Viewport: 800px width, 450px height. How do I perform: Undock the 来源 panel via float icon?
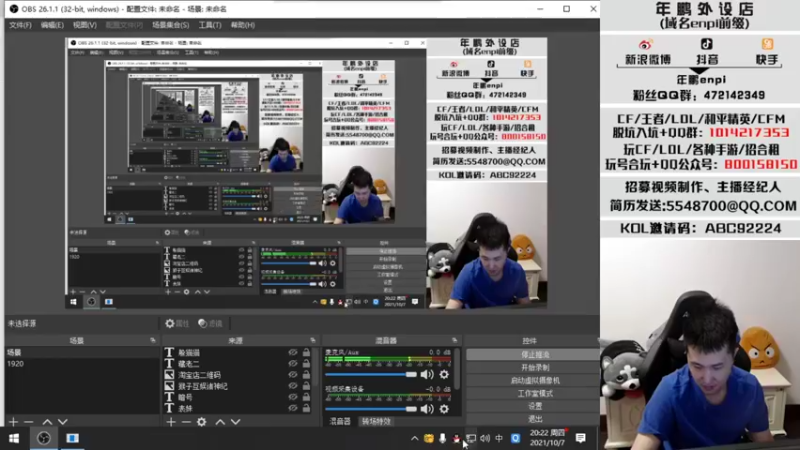coord(313,340)
